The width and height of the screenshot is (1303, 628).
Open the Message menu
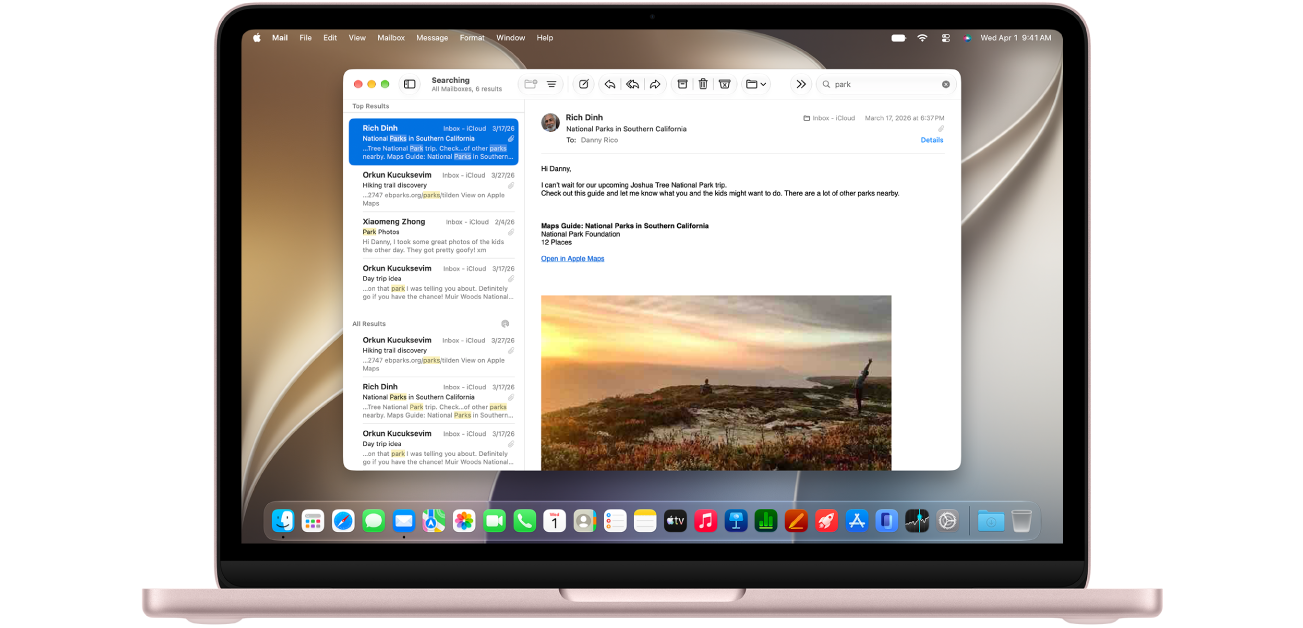click(432, 38)
